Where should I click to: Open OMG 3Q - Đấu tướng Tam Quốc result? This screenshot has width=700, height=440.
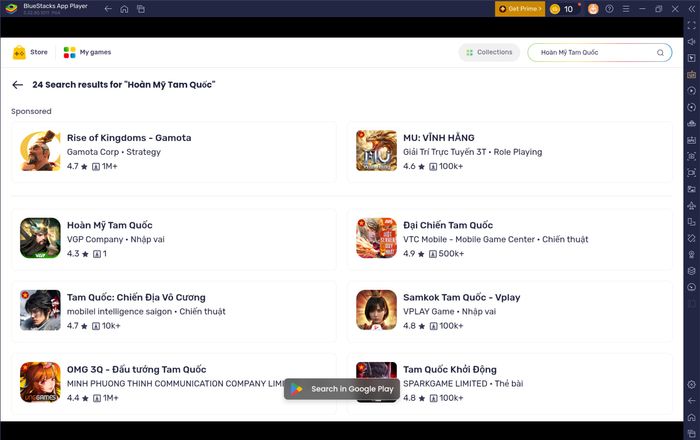174,383
